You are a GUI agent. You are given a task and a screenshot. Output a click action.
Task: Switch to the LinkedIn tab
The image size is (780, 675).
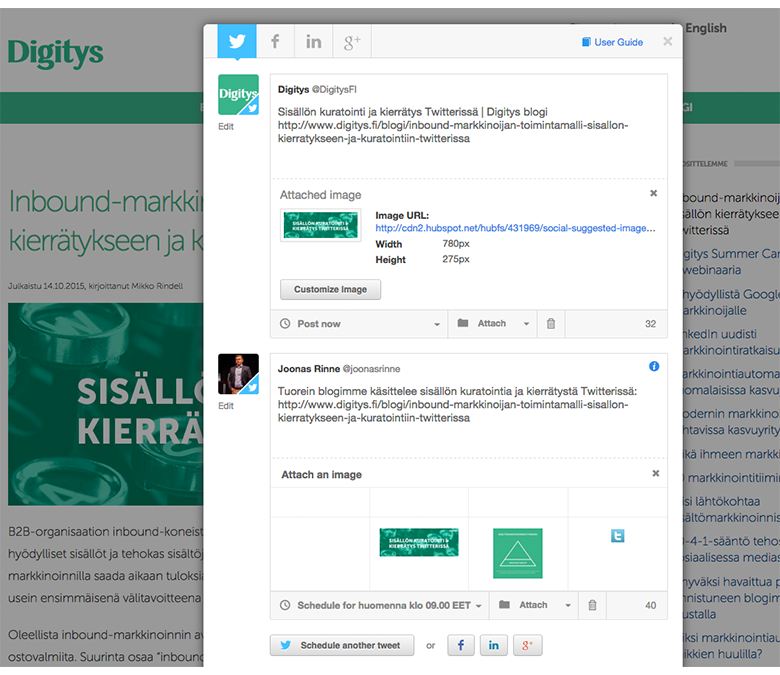pos(313,41)
